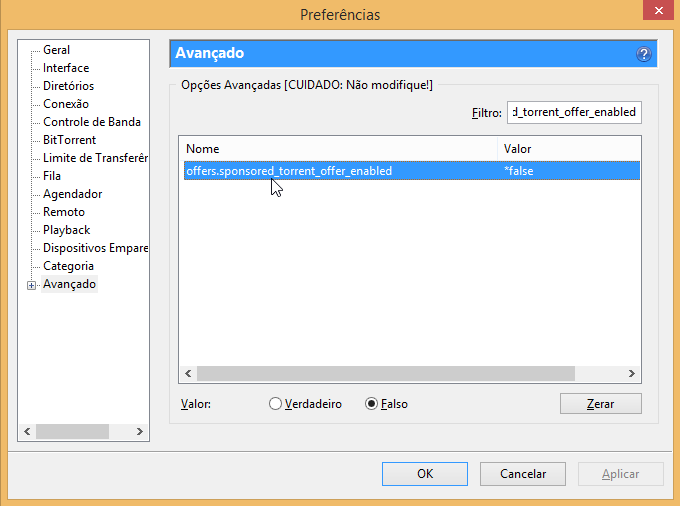Click options list left scroll arrow
This screenshot has width=680, height=506.
(x=188, y=373)
